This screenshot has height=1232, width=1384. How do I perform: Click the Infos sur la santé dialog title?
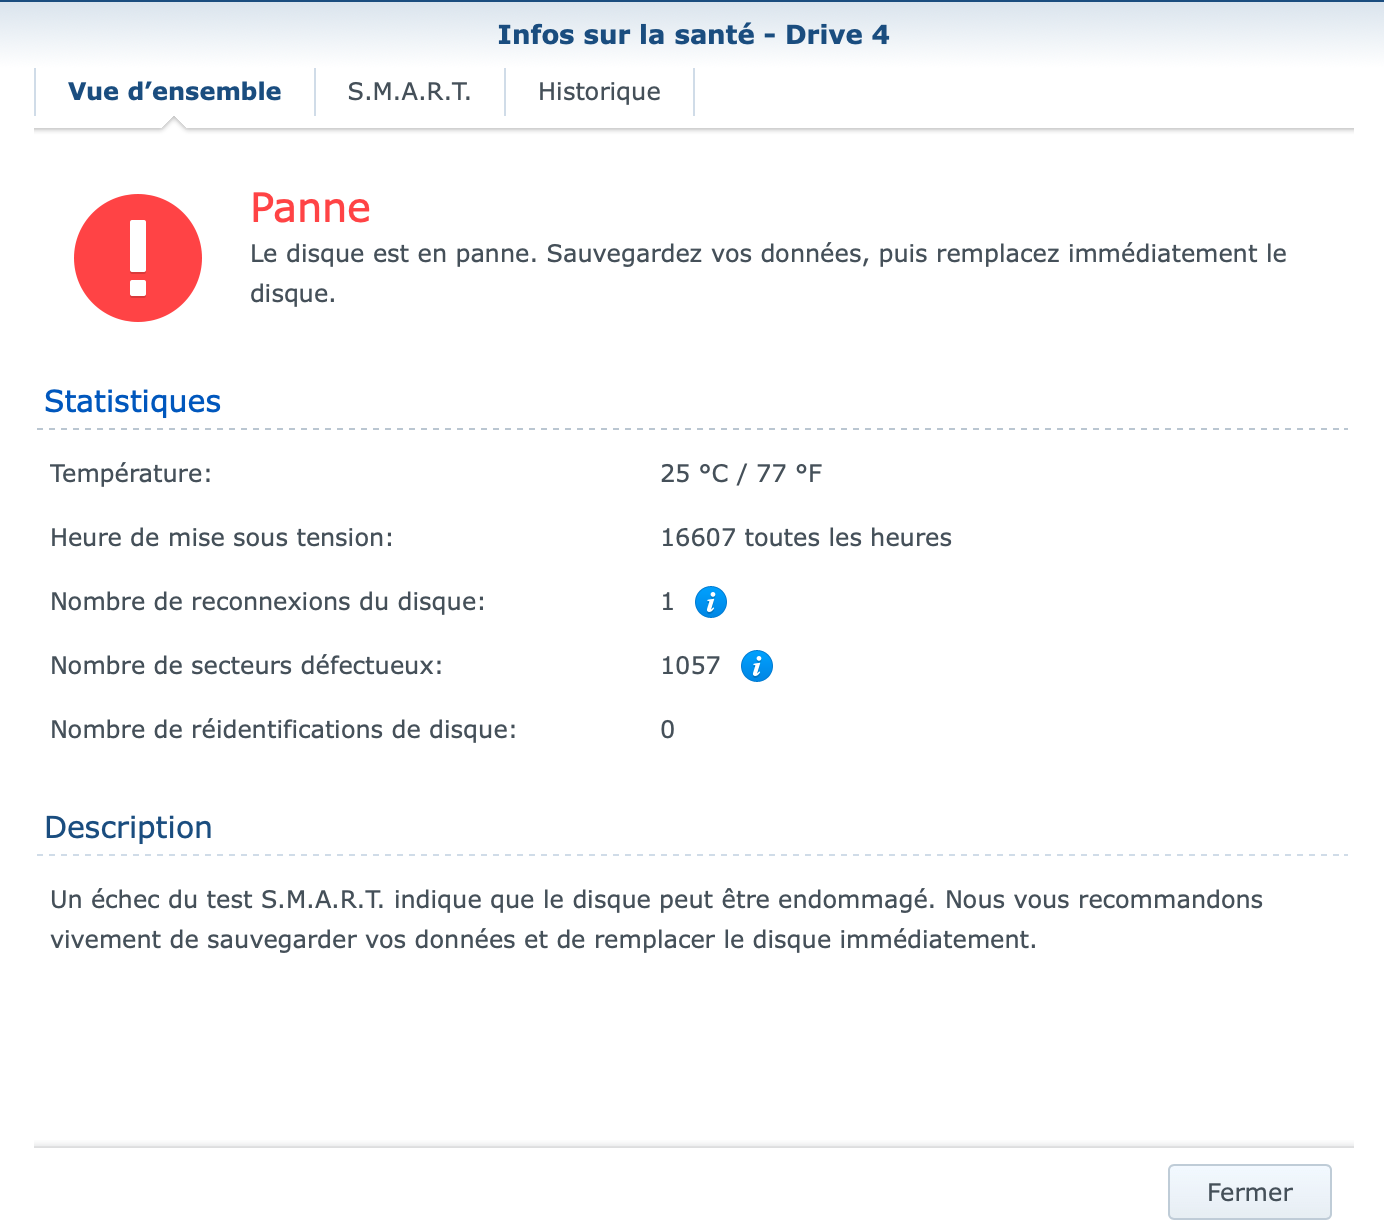tap(693, 35)
